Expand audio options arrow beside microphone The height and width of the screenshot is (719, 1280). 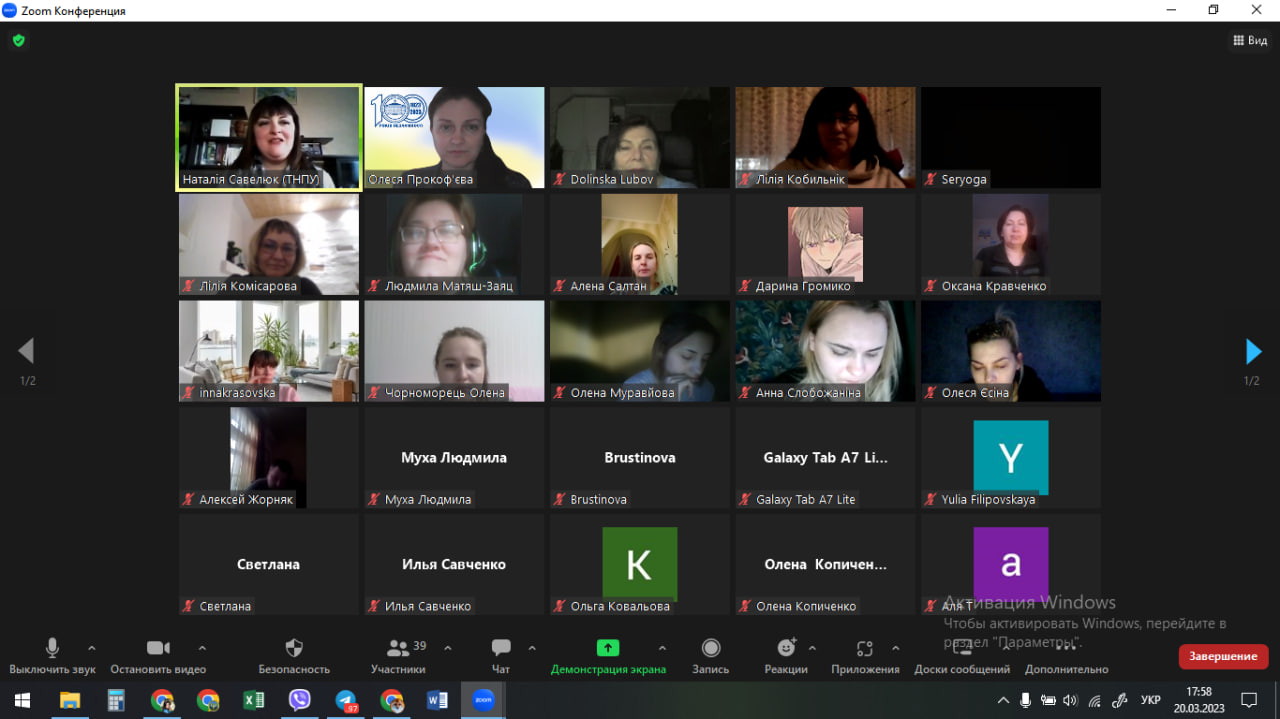[x=92, y=647]
